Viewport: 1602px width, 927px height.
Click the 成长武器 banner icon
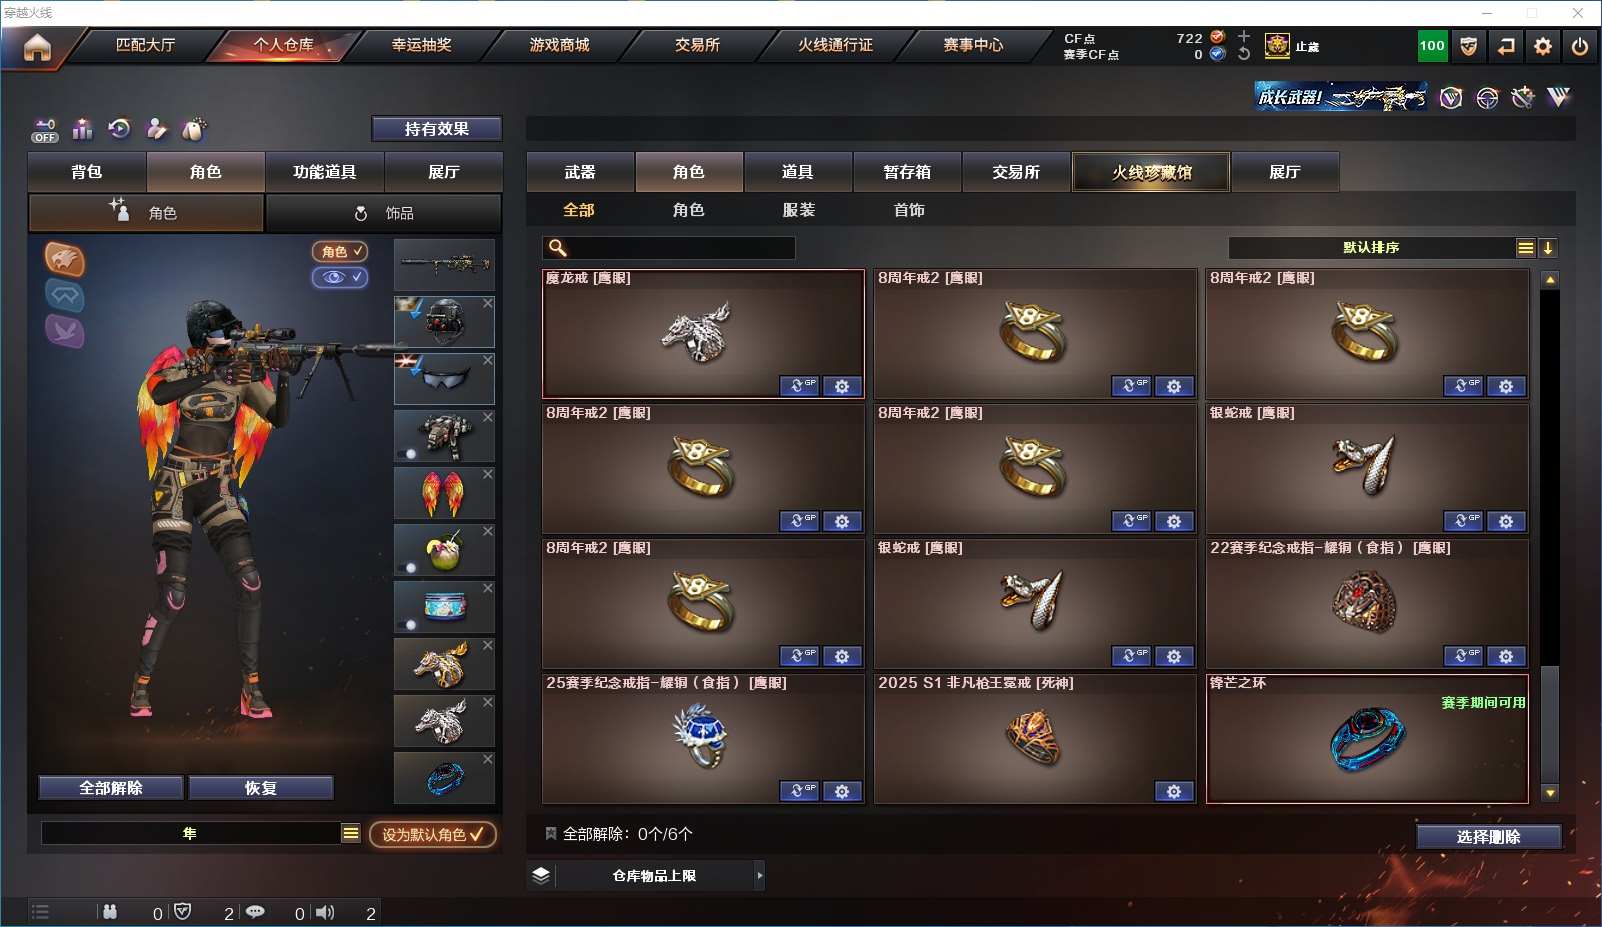[1341, 97]
